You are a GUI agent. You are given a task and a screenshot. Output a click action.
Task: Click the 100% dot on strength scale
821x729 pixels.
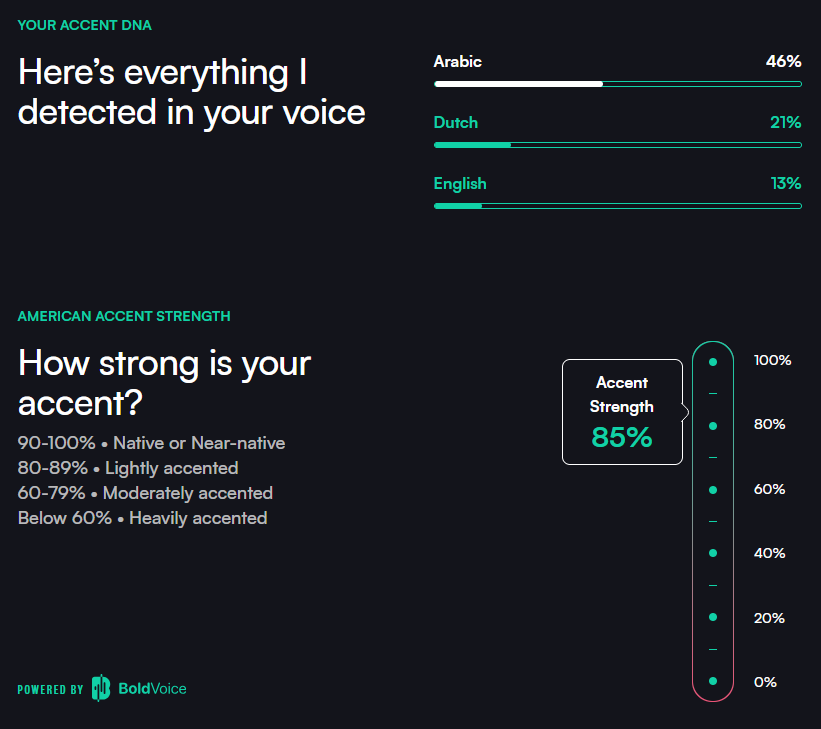(713, 362)
